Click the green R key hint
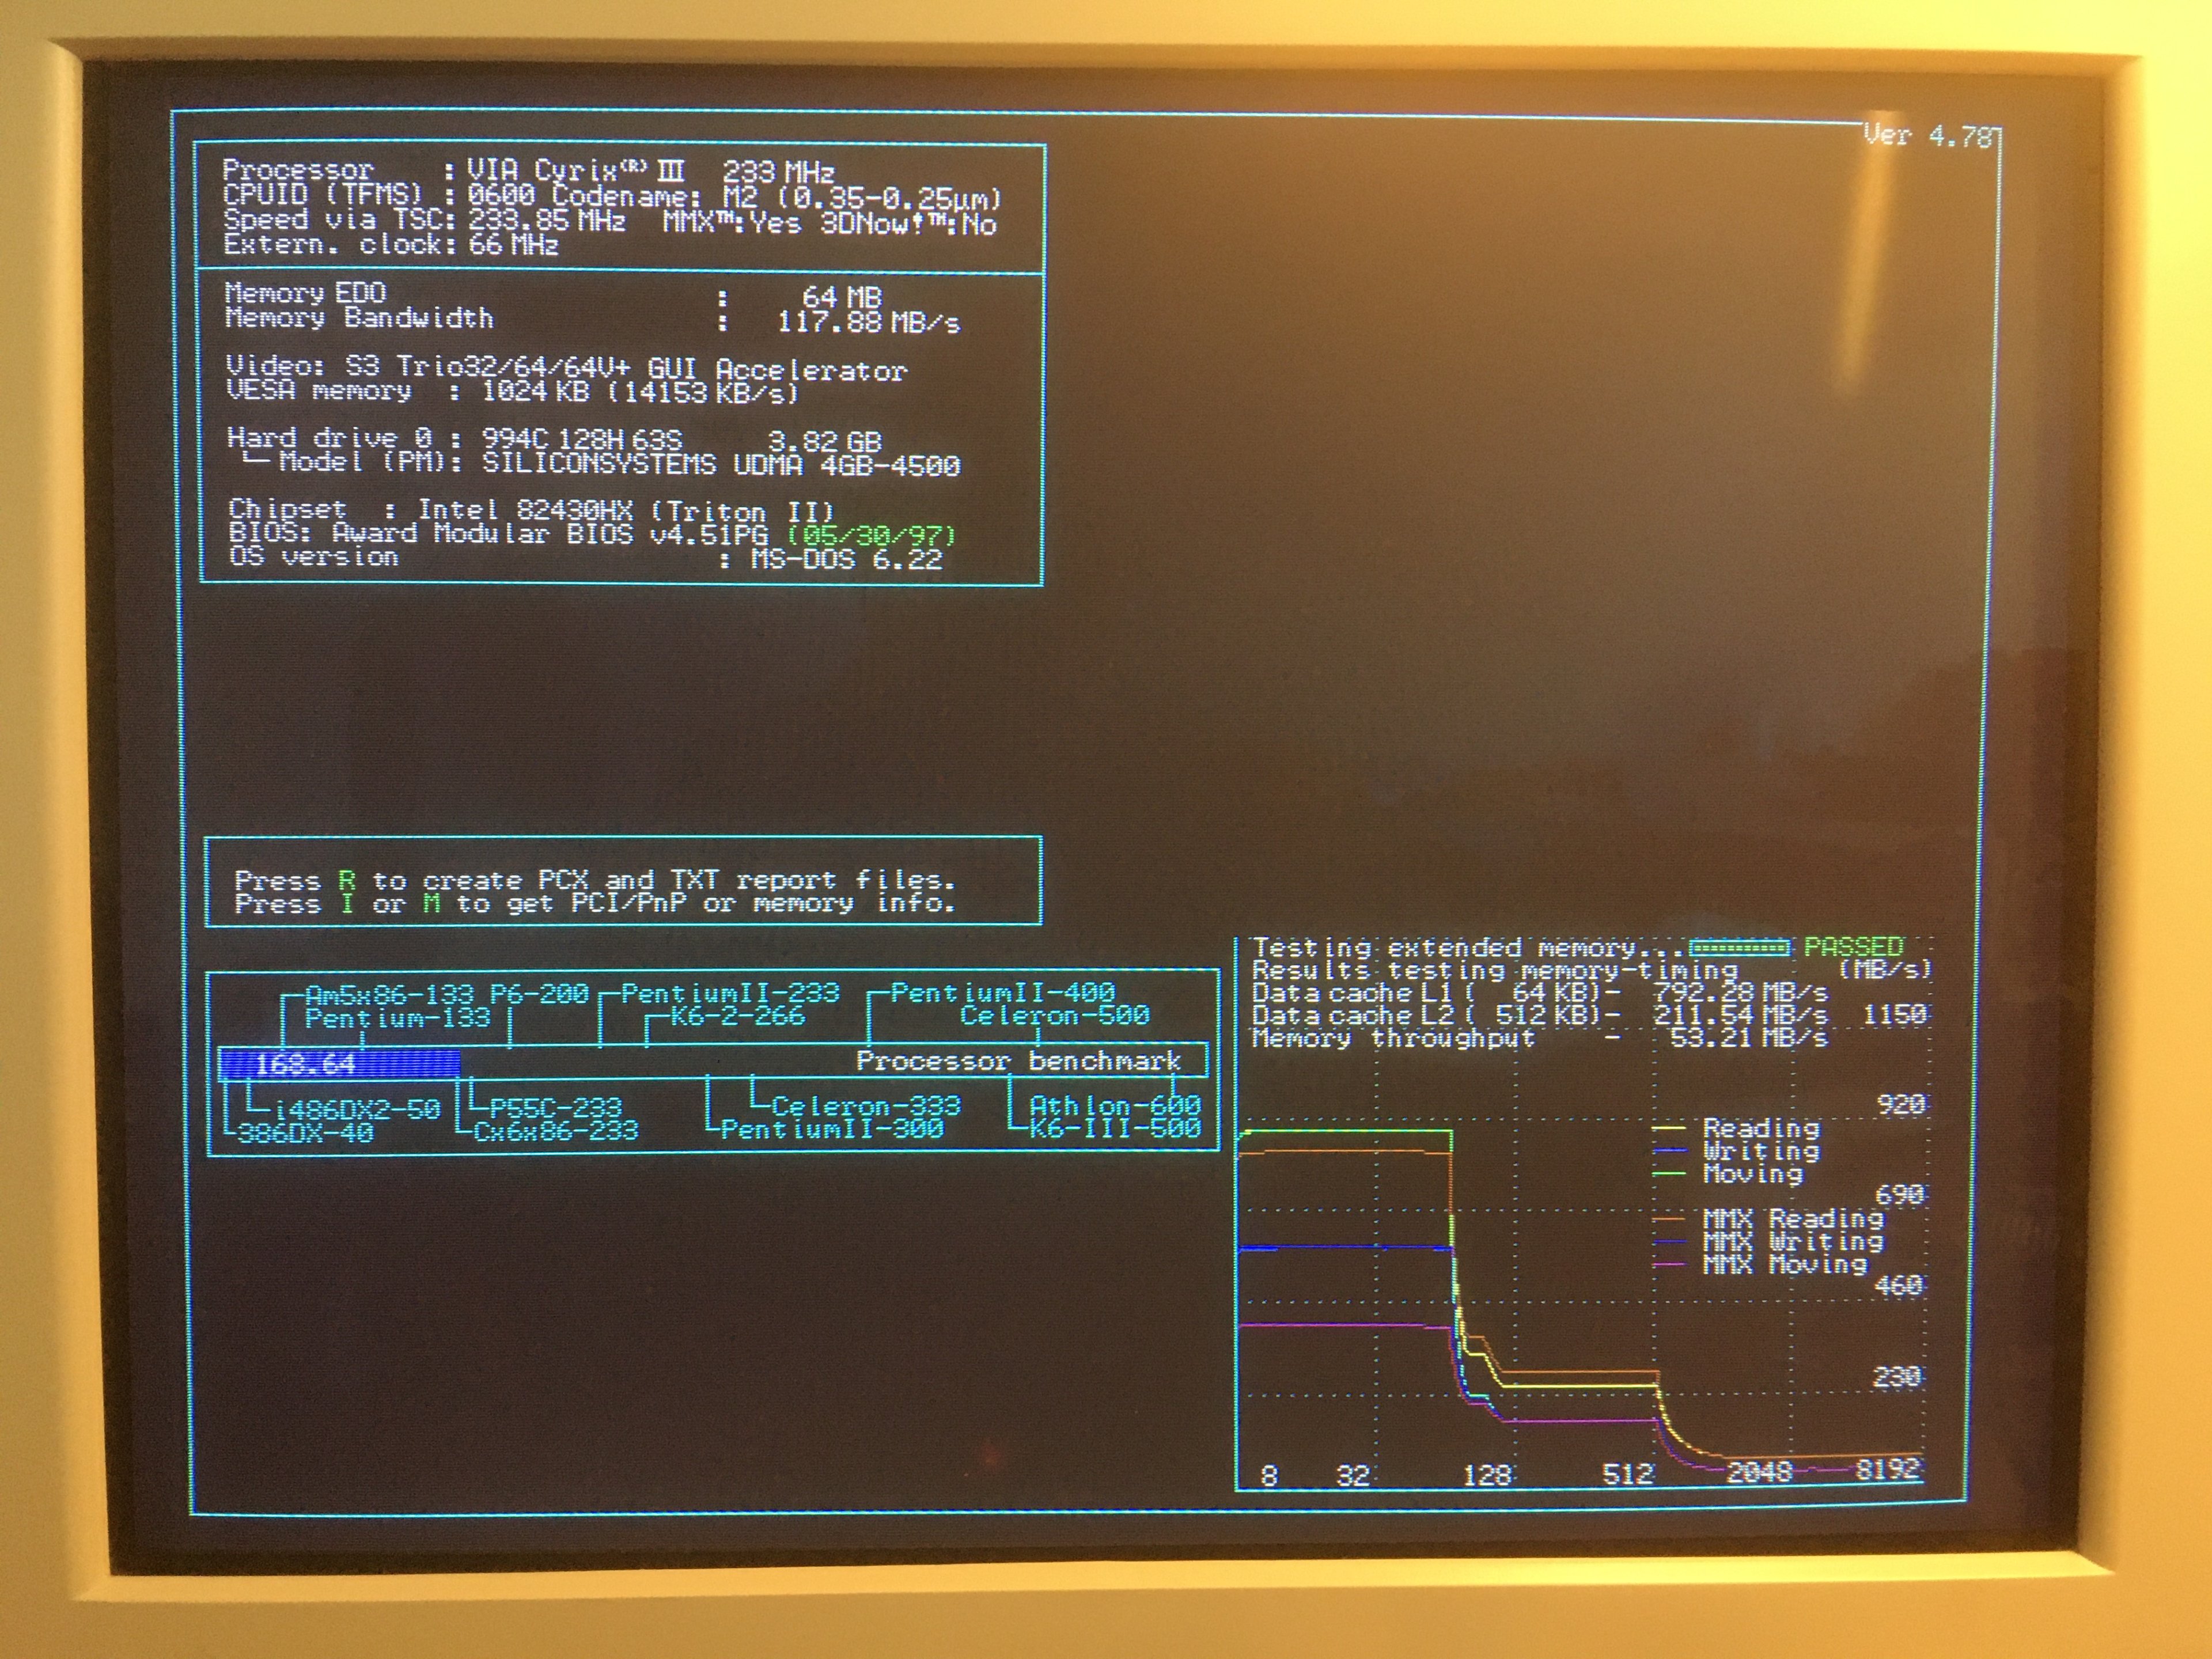The image size is (2212, 1659). (347, 881)
